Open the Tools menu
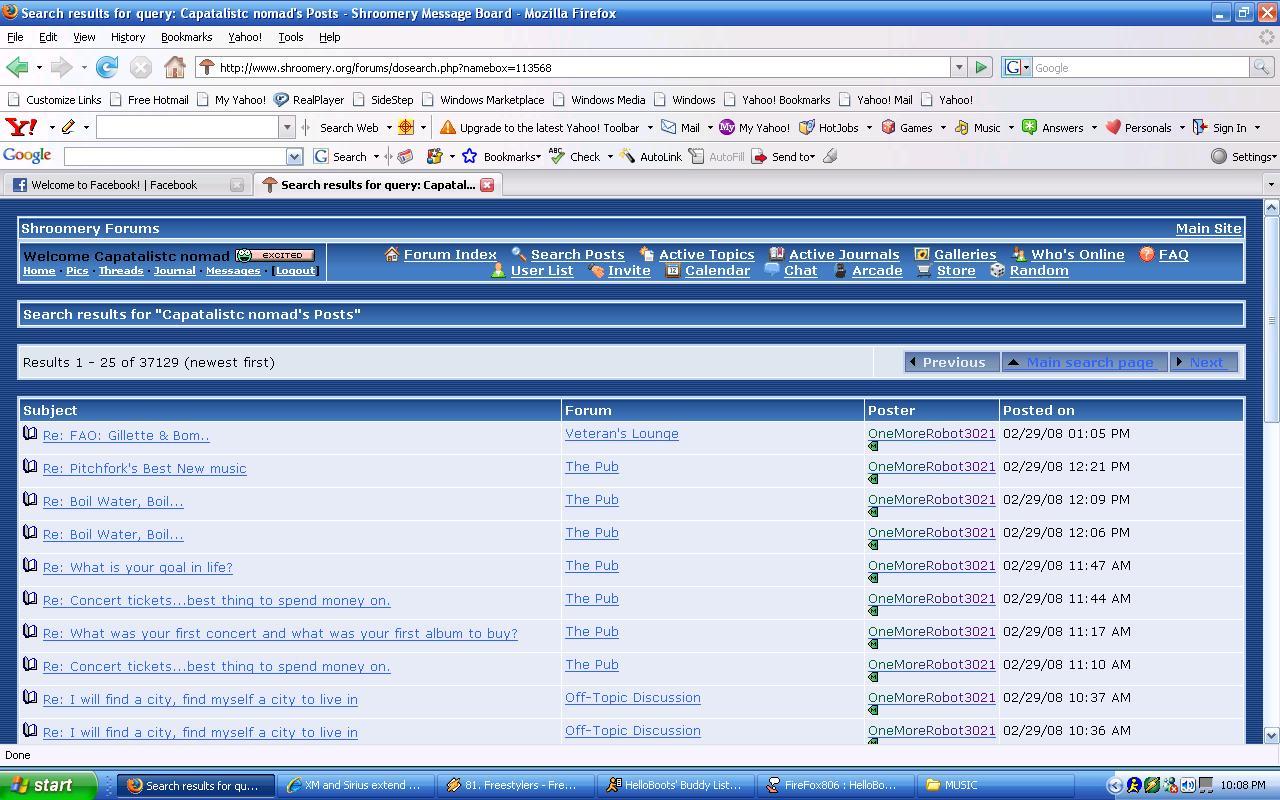The width and height of the screenshot is (1280, 800). (291, 37)
